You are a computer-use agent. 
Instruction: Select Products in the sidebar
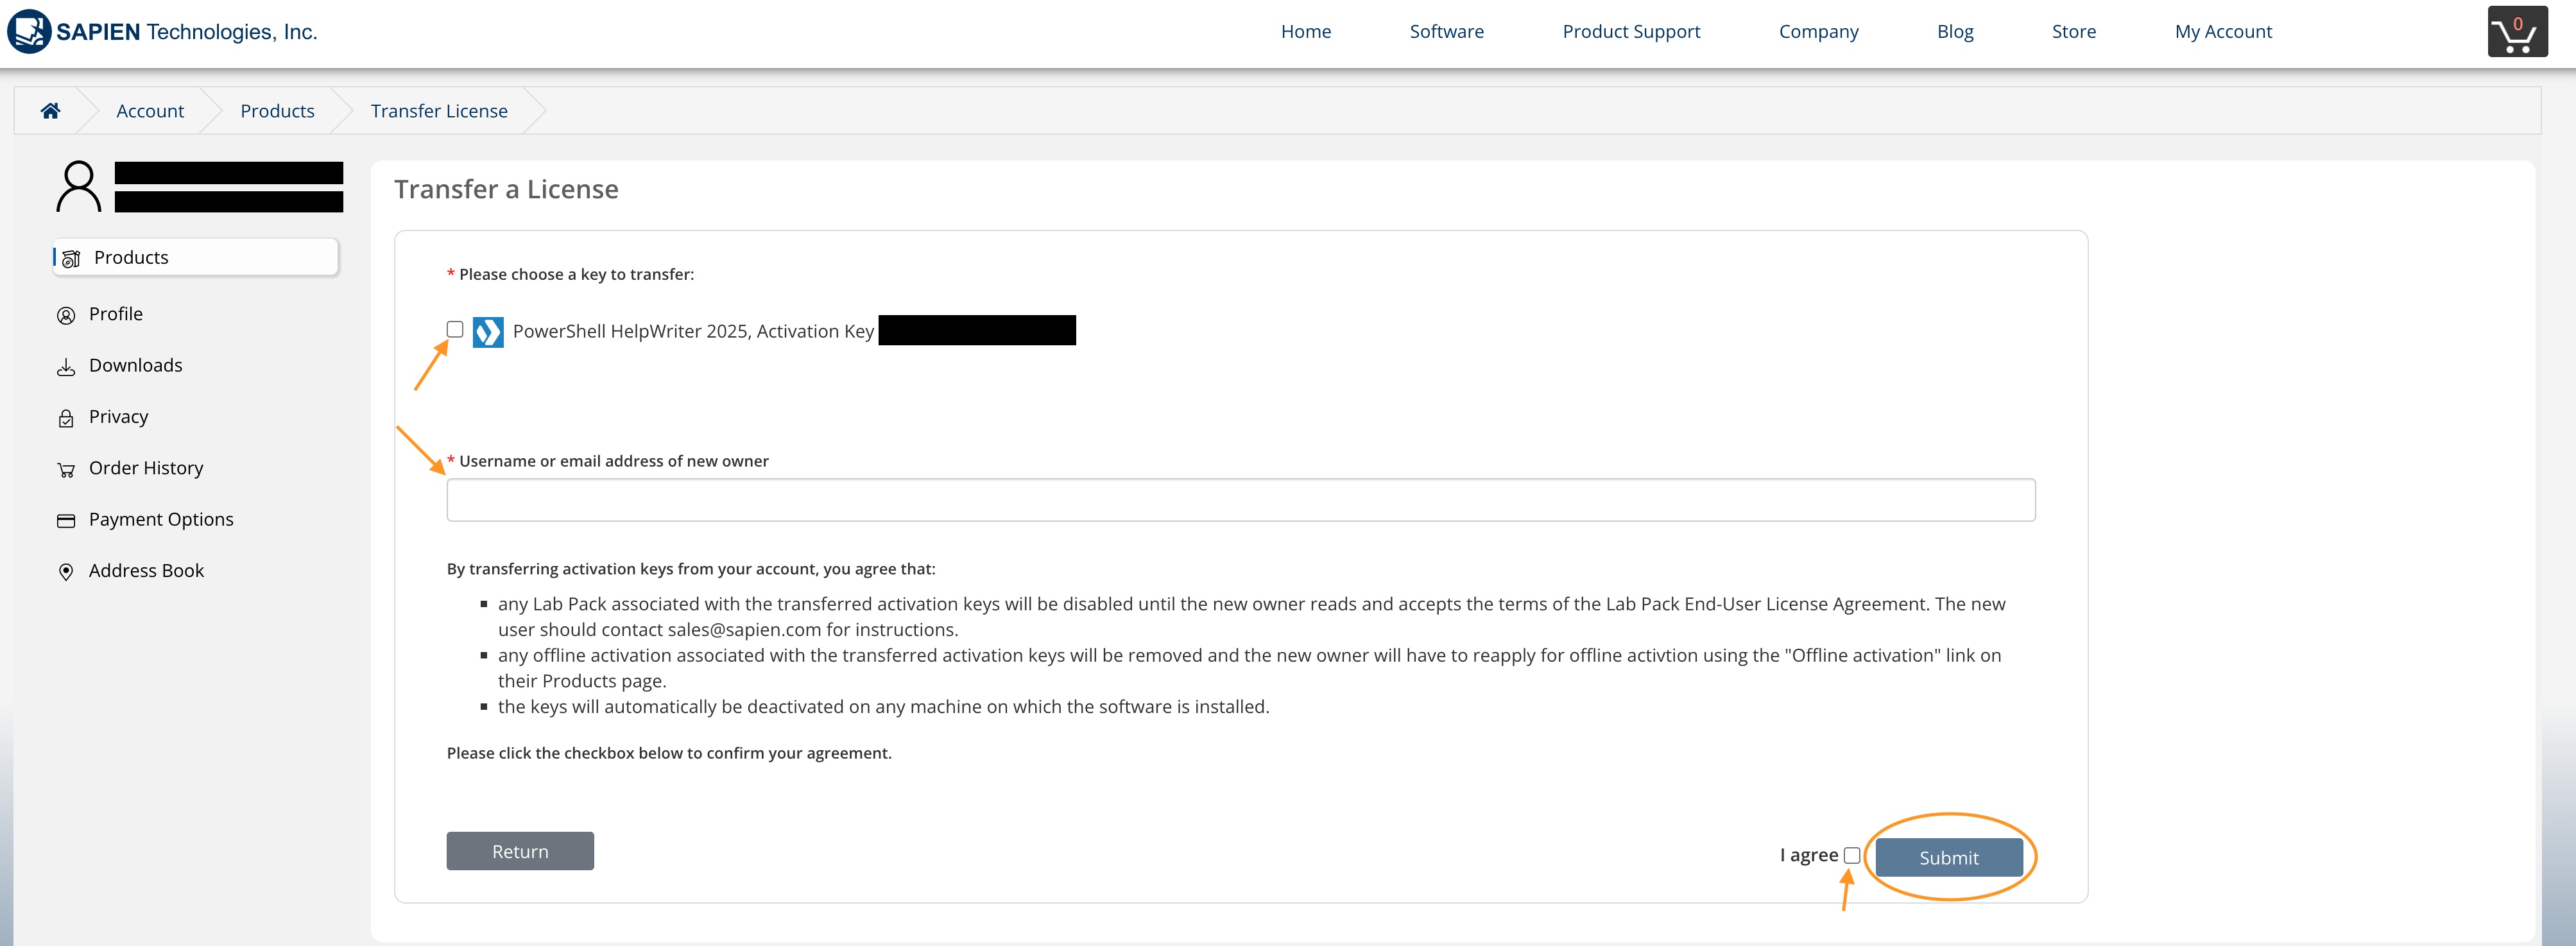coord(196,257)
